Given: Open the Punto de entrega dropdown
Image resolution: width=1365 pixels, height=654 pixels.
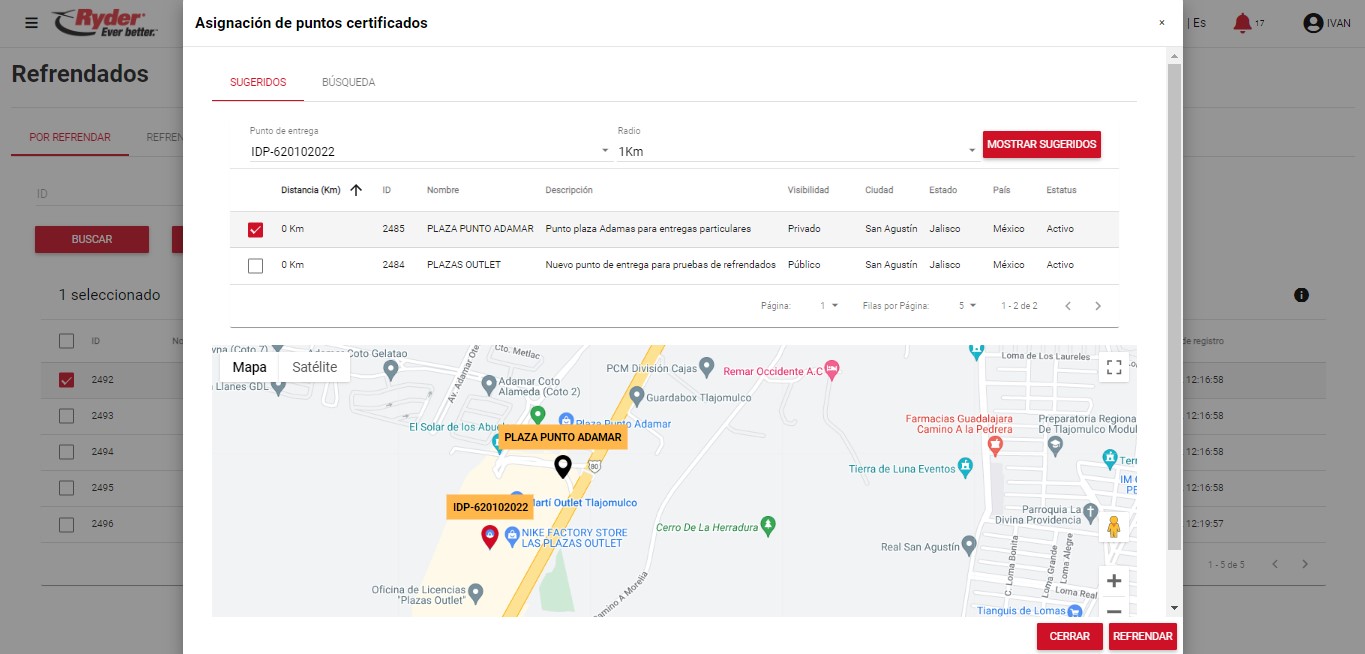Looking at the screenshot, I should point(430,151).
